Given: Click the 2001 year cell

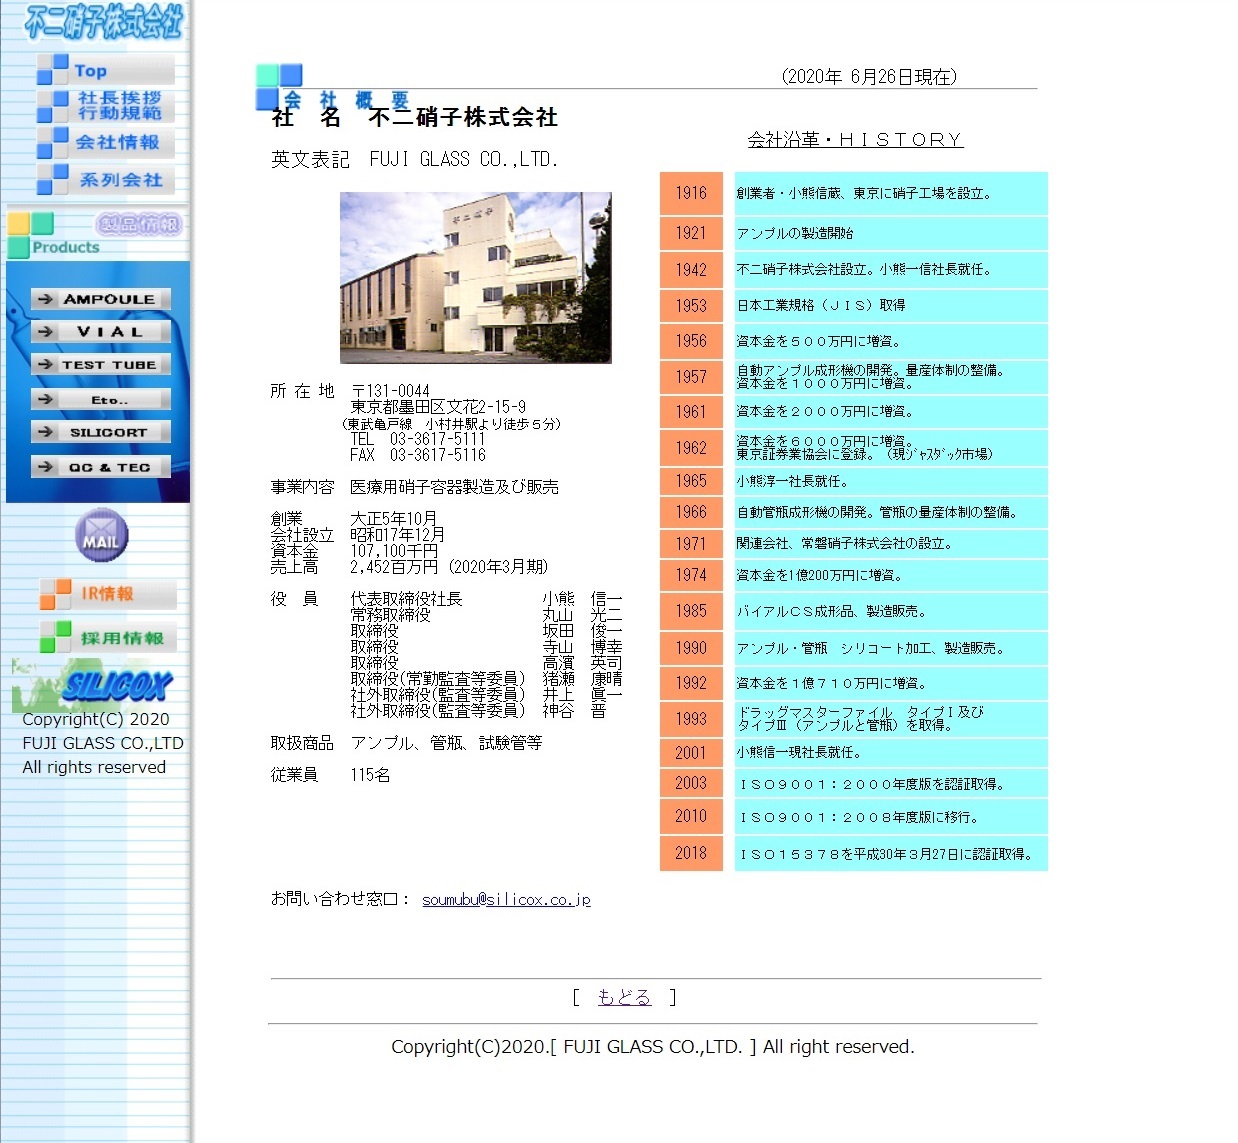Looking at the screenshot, I should point(691,753).
